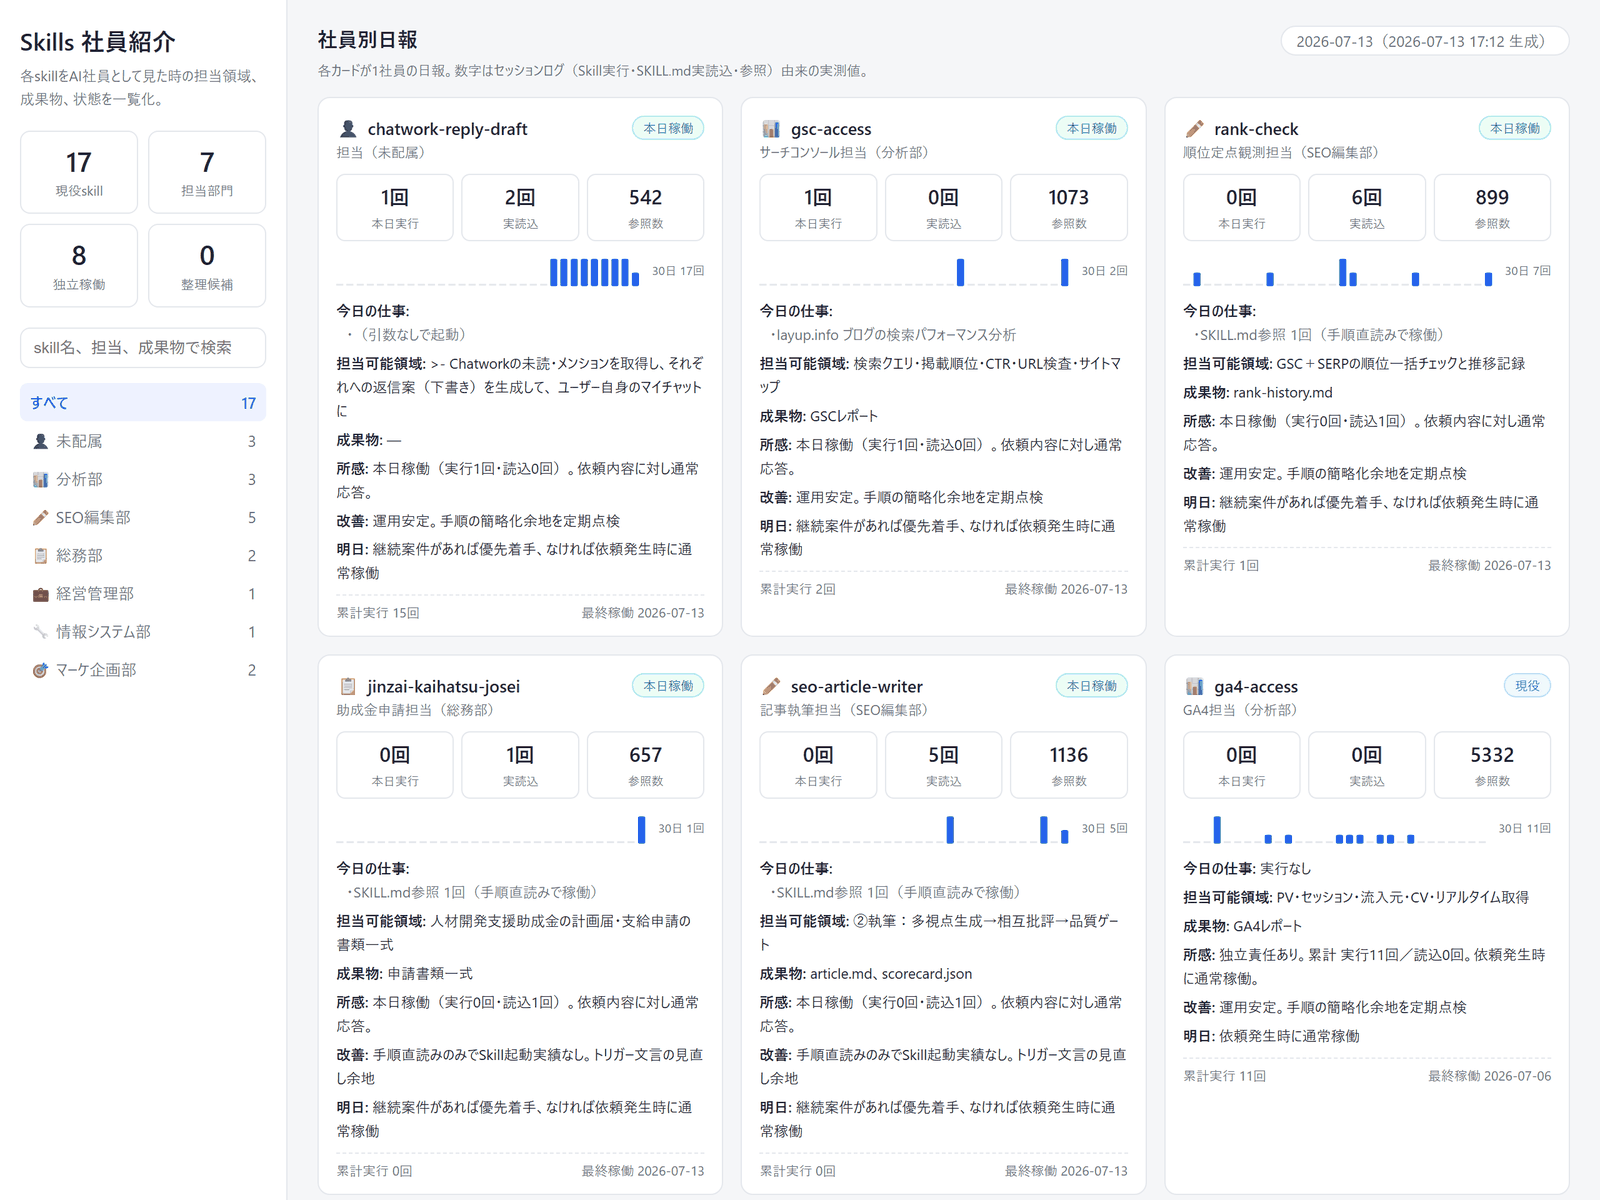Click the 8 独立稼働 stat tile

(79, 265)
